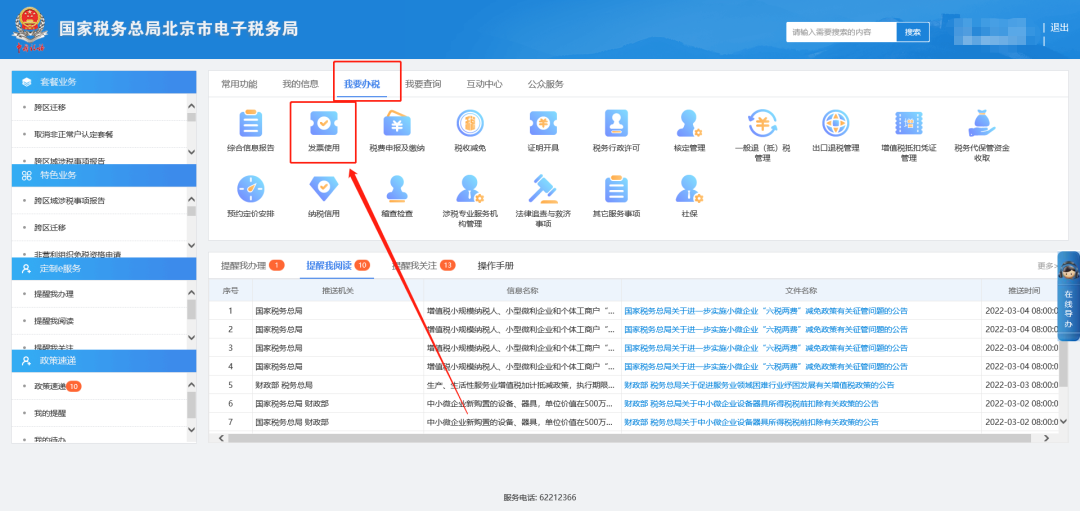Launch 出口退税管理 icon
The image size is (1080, 511).
[x=835, y=125]
